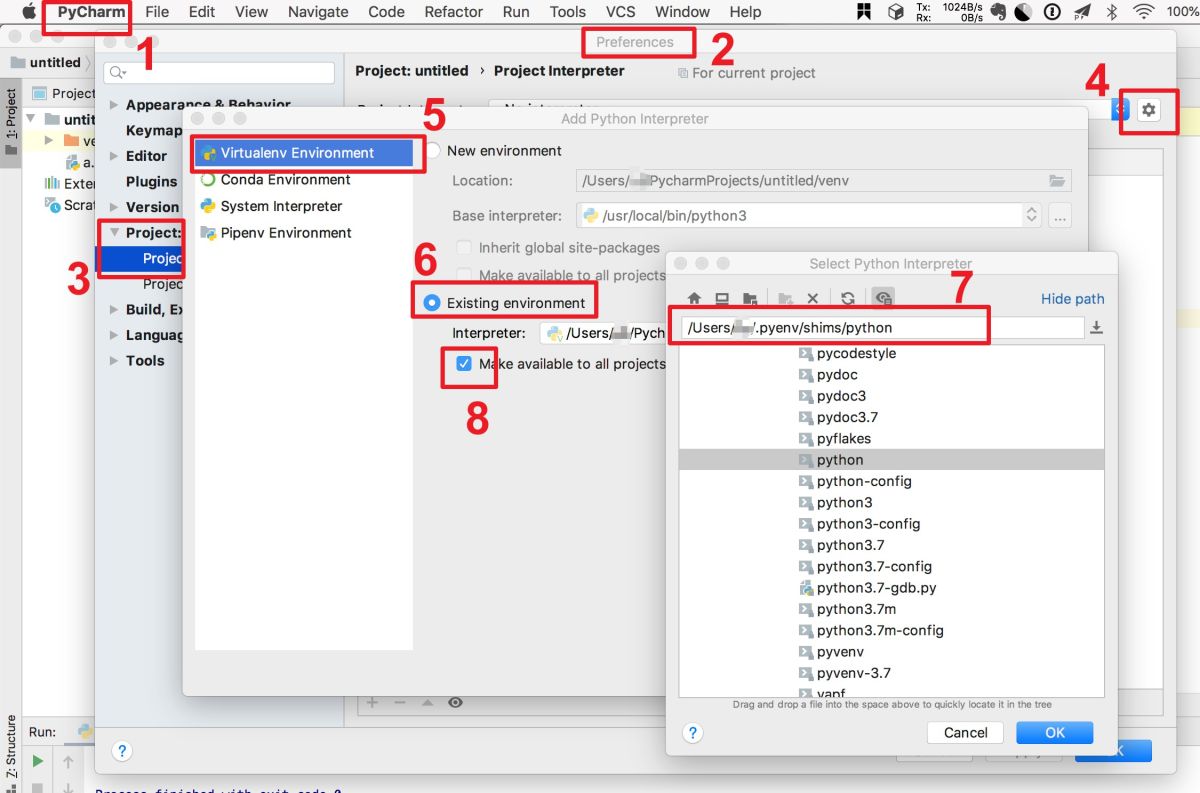This screenshot has height=793, width=1200.
Task: Click the Wi-Fi icon in menu bar
Action: [1144, 12]
